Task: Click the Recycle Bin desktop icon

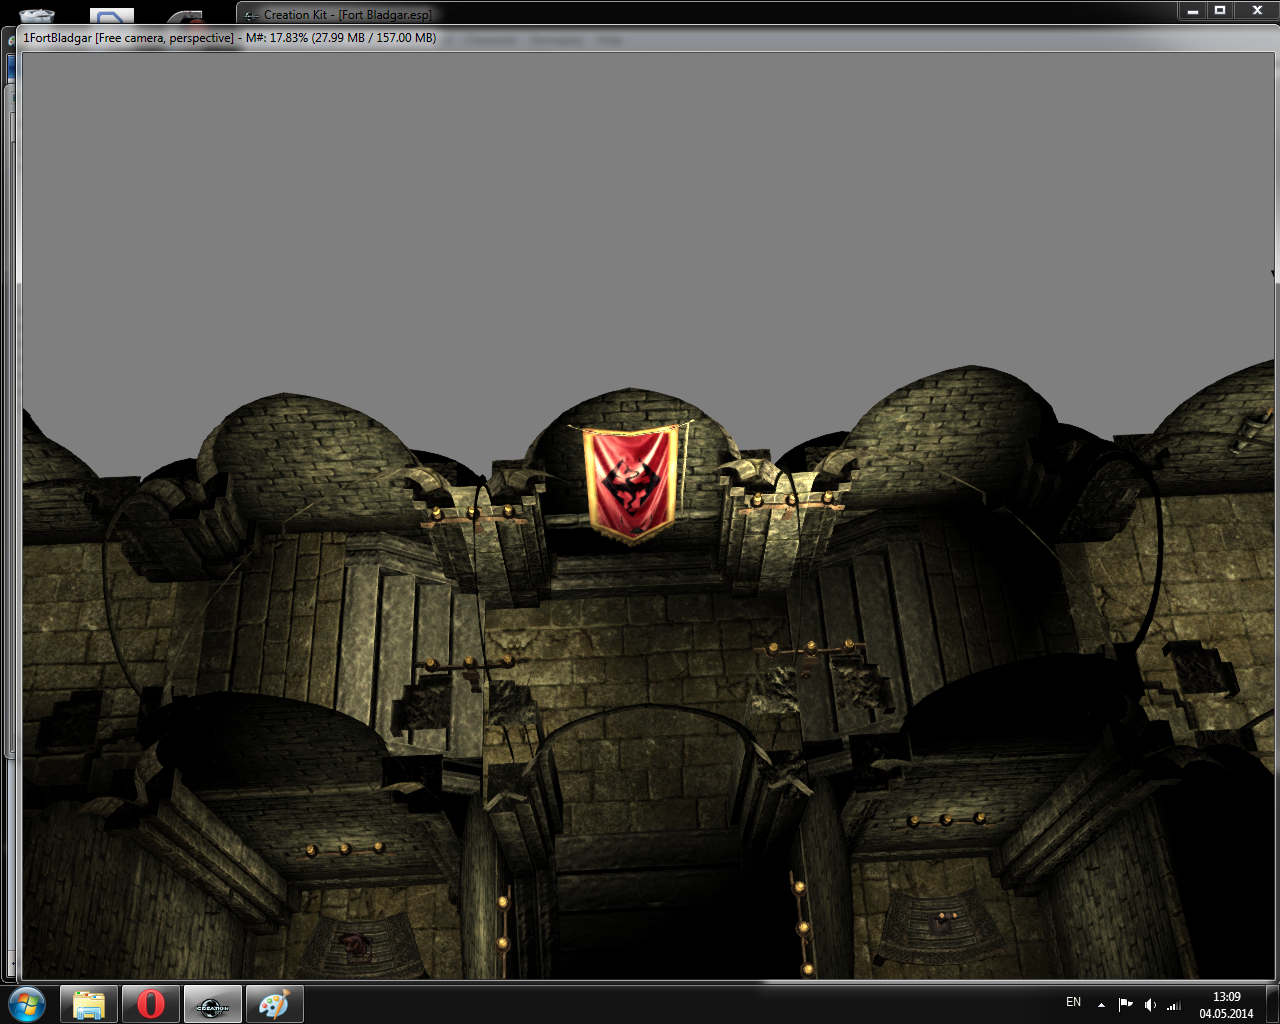Action: click(x=37, y=14)
